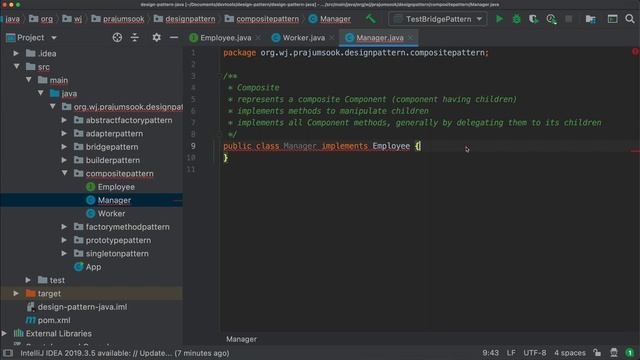Click 4 spaces indent setting
This screenshot has height=360, width=640.
point(570,353)
